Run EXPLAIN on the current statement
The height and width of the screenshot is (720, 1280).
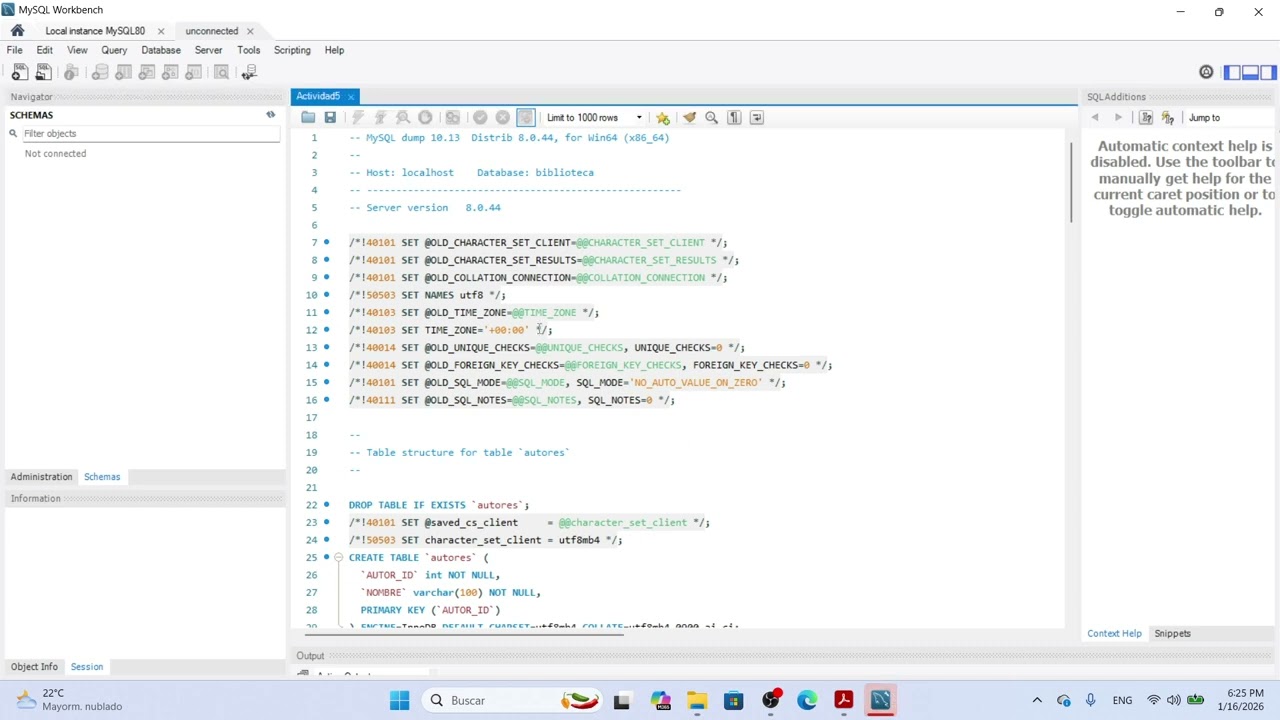pos(403,118)
